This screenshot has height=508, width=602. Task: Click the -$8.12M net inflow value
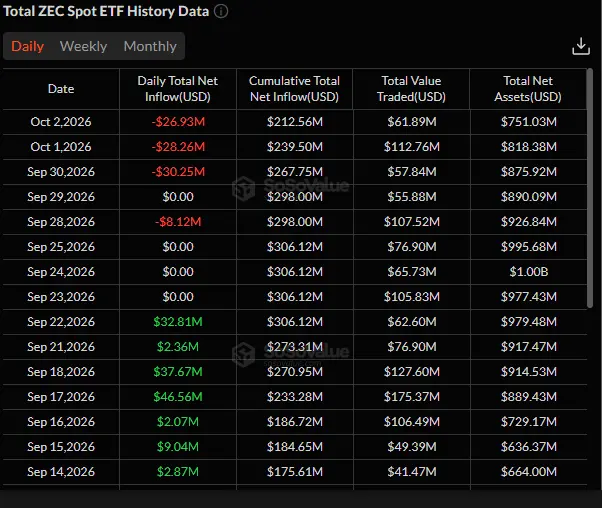click(x=178, y=222)
